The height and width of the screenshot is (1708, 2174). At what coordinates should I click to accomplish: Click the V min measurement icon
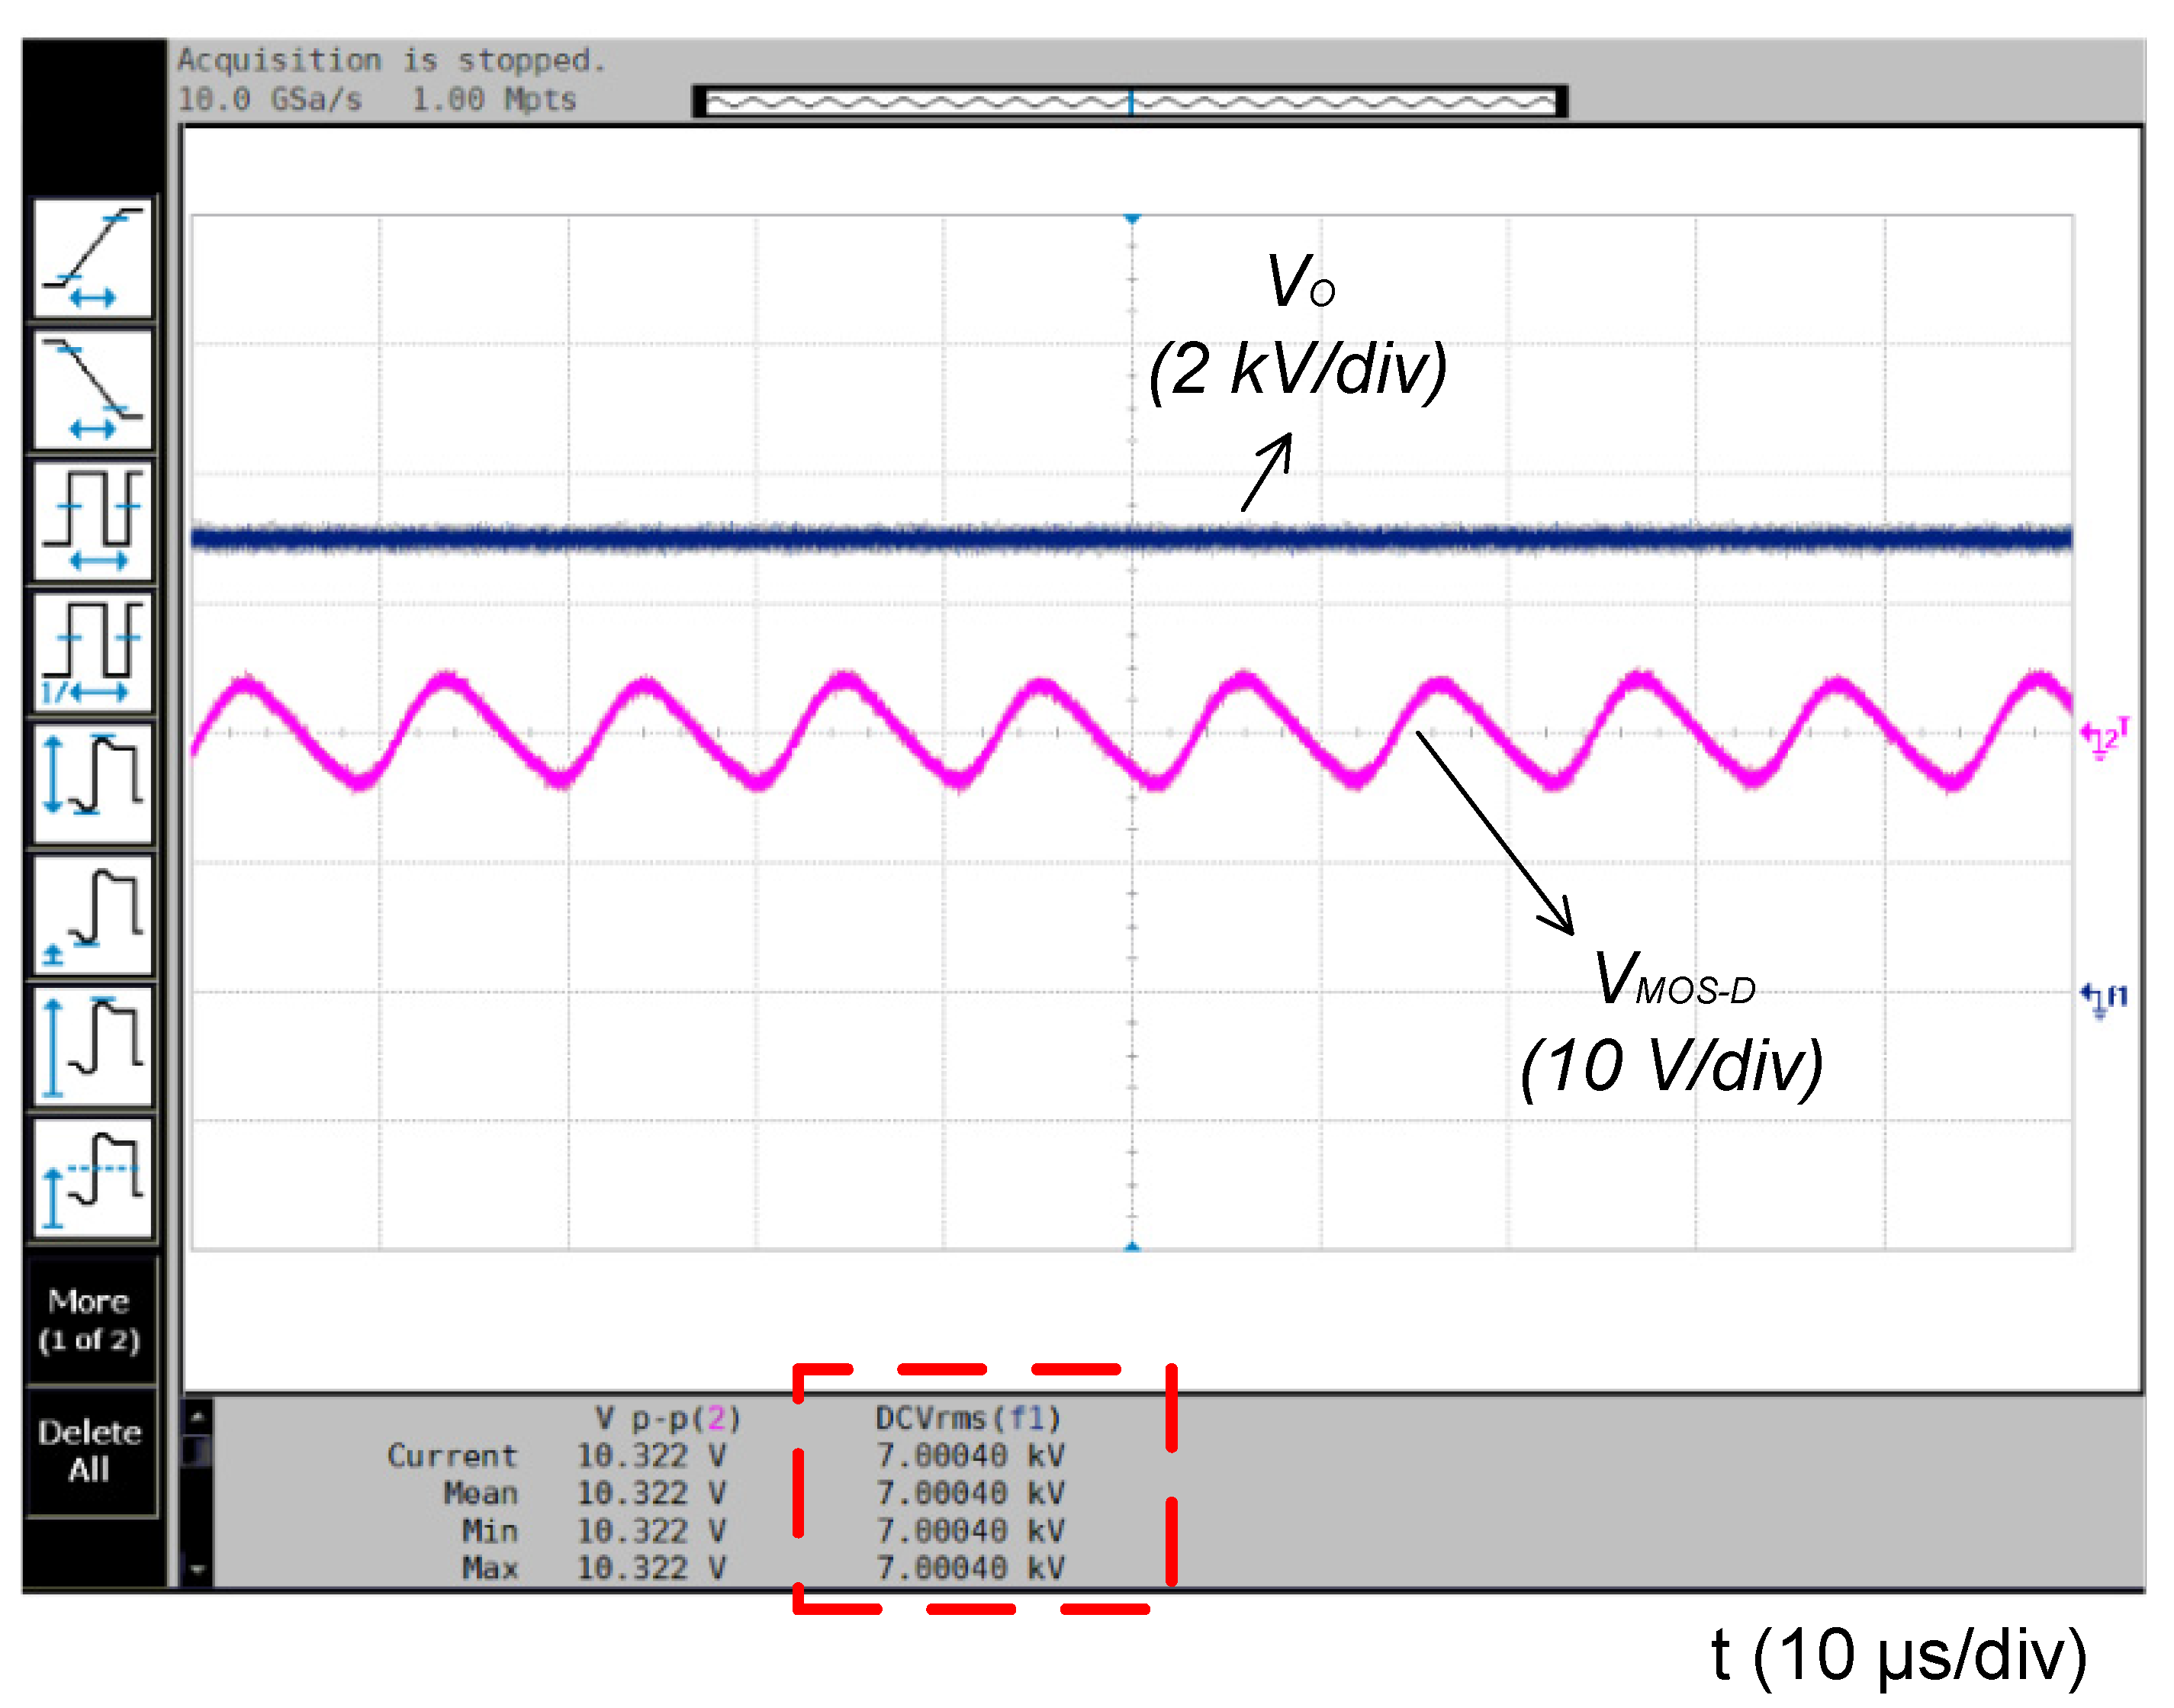[93, 915]
